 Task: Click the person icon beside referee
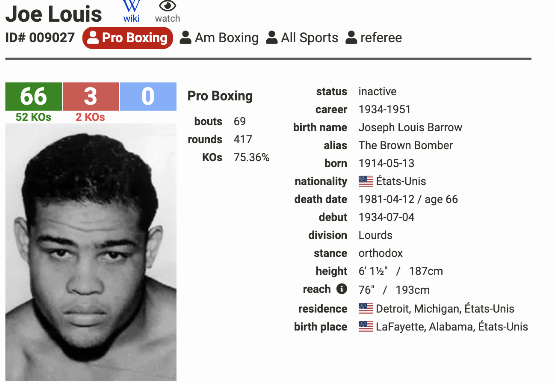coord(351,38)
